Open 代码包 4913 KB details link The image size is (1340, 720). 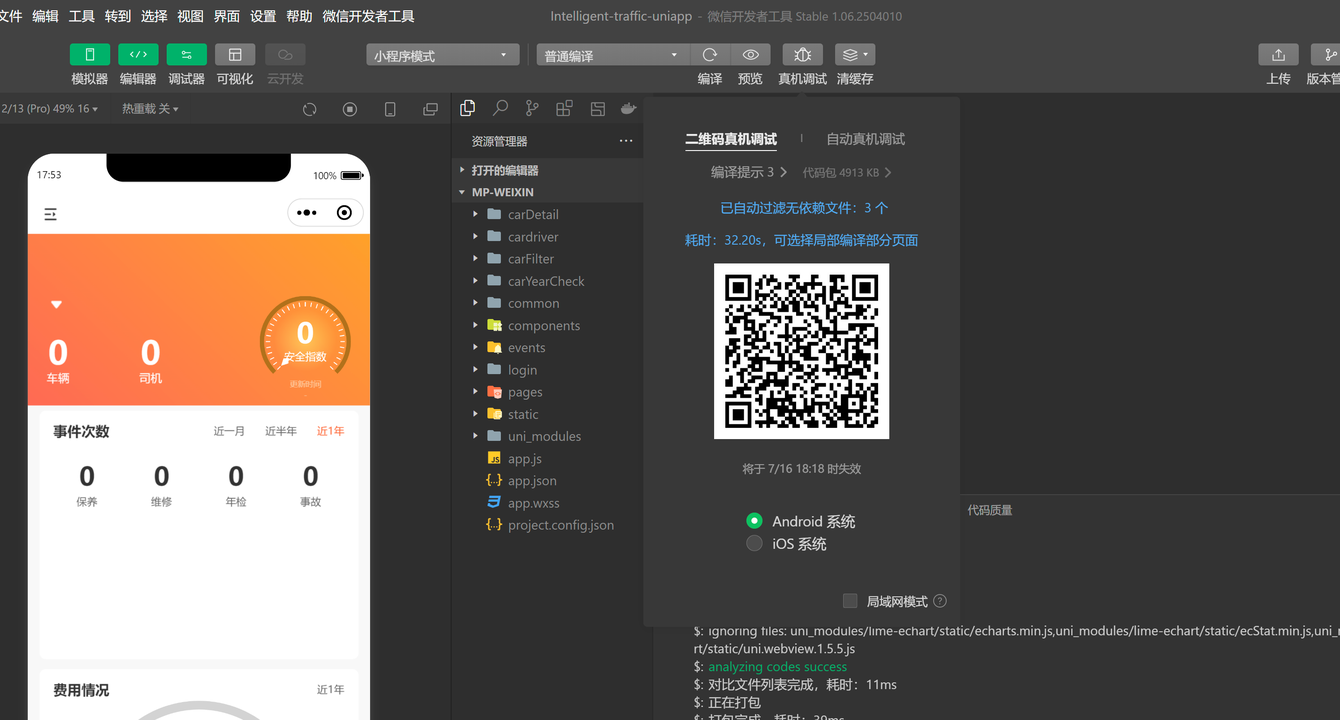point(847,172)
